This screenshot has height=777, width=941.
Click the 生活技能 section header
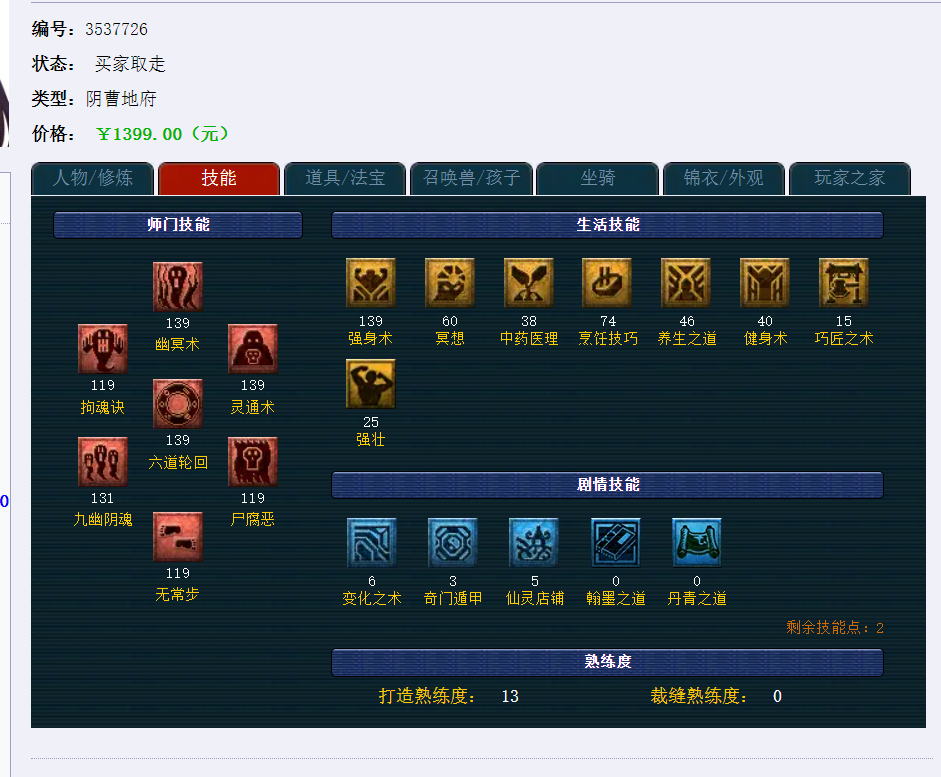(607, 225)
